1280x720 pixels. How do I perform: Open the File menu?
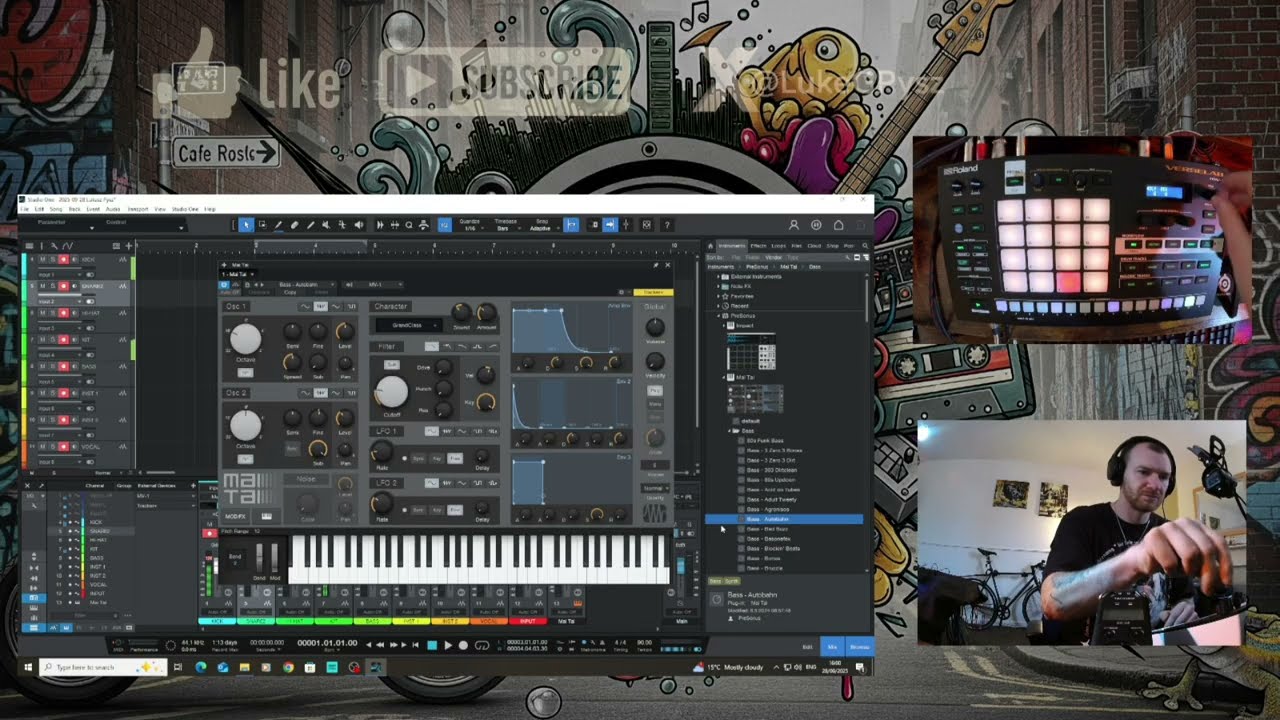25,209
